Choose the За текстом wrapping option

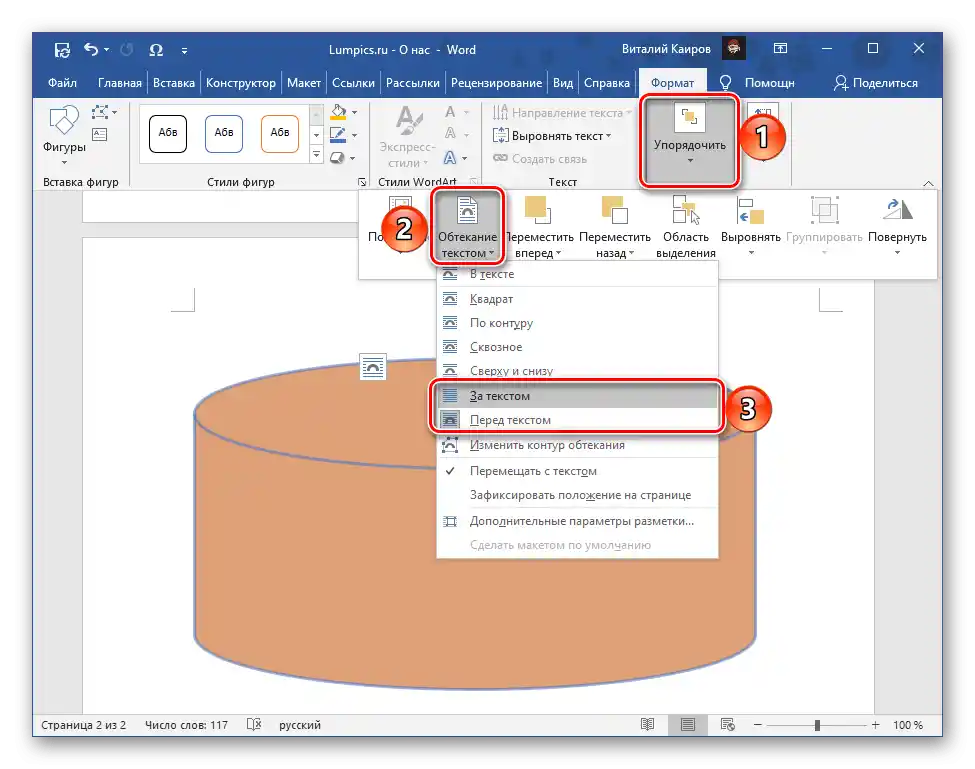(x=500, y=397)
